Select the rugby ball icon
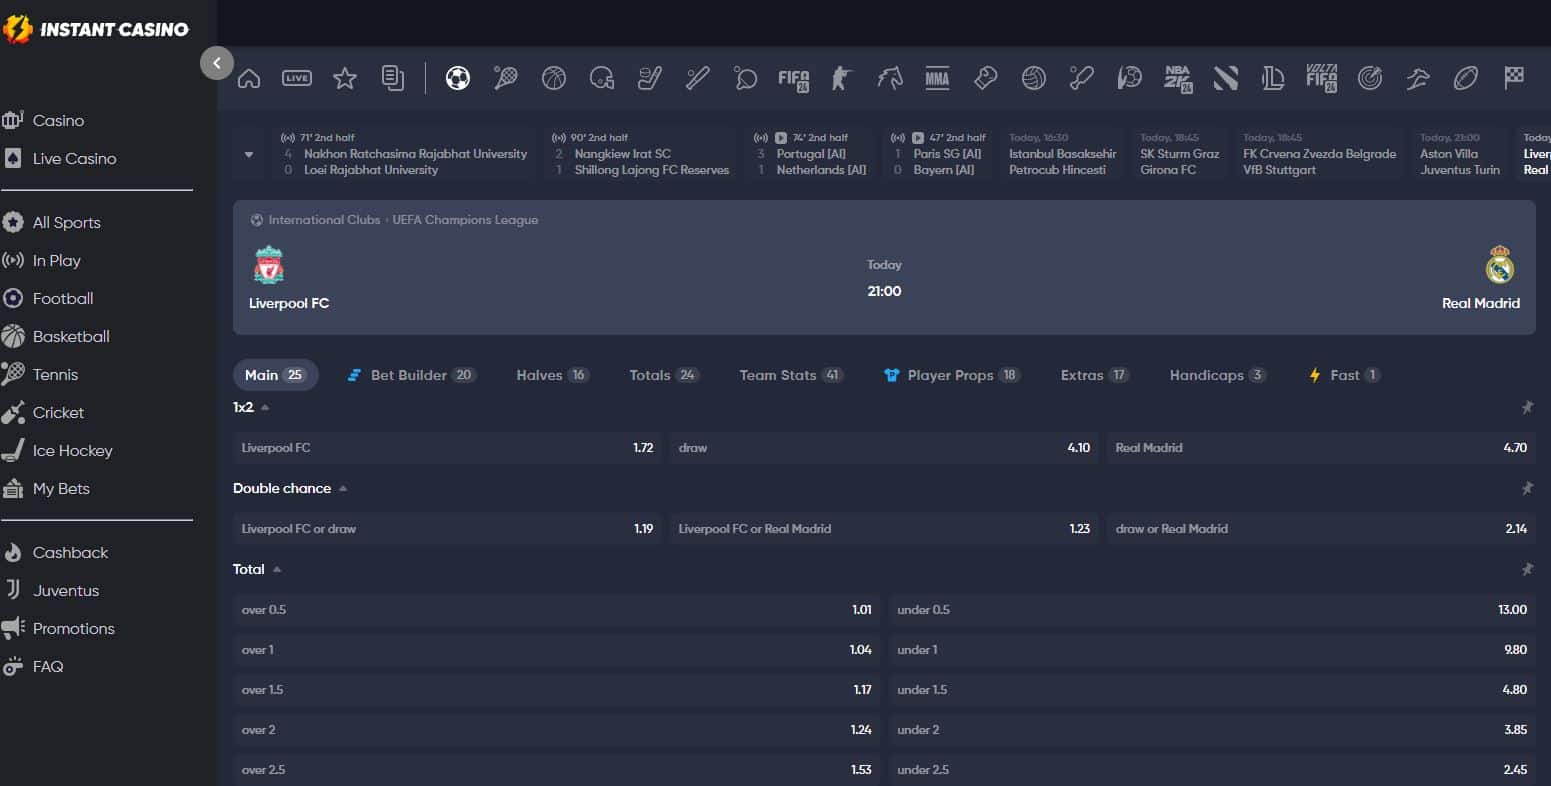 (x=1466, y=78)
